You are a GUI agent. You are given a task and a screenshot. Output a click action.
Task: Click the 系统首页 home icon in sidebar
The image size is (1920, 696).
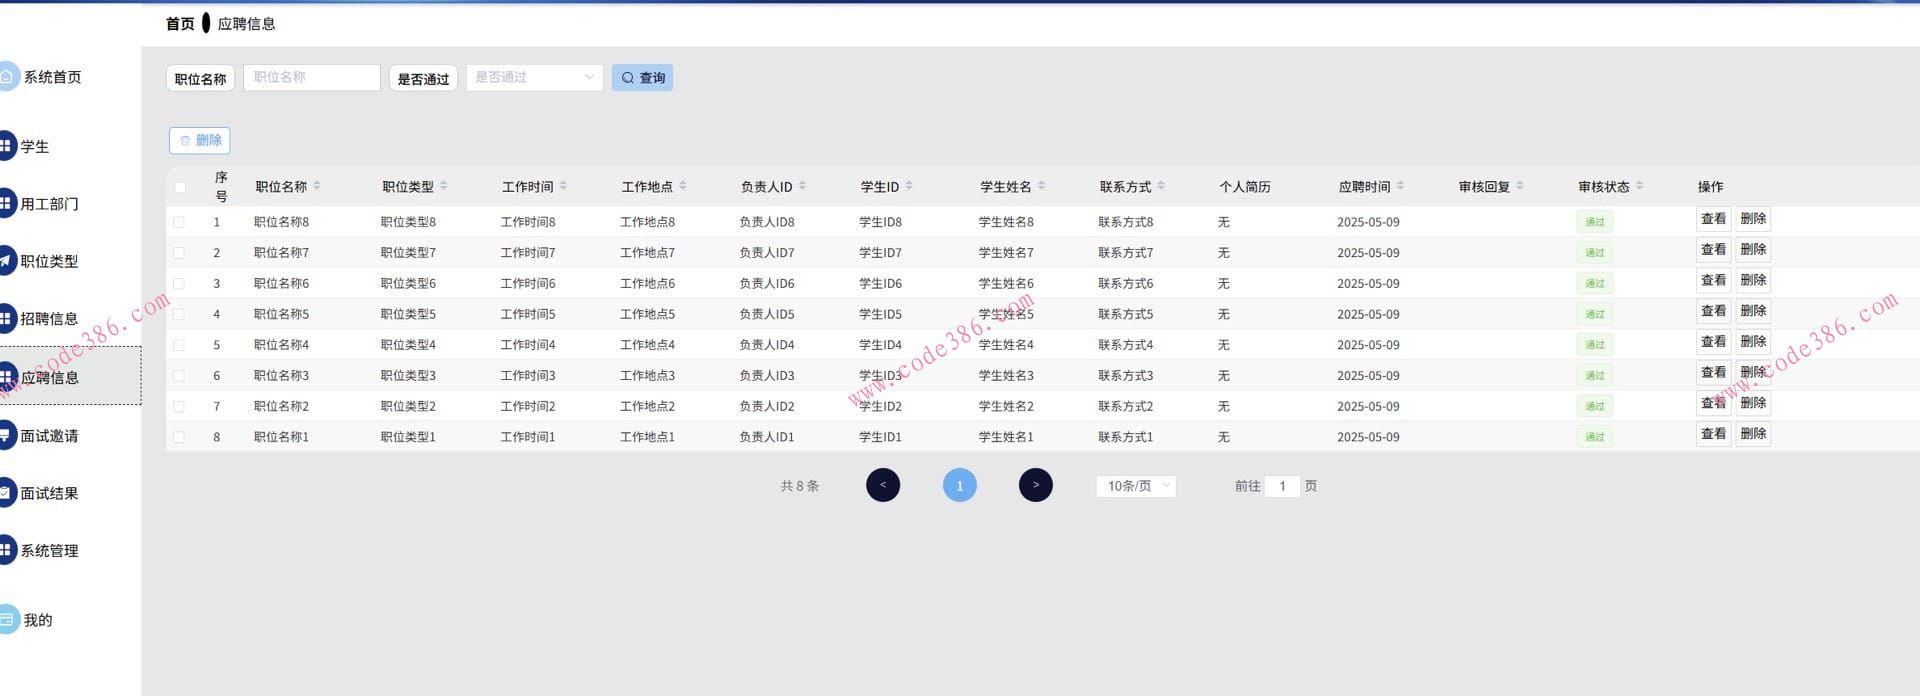[x=7, y=77]
